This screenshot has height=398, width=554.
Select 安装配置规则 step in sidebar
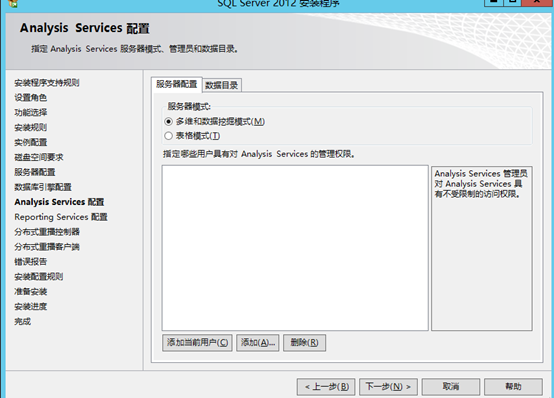pos(39,276)
